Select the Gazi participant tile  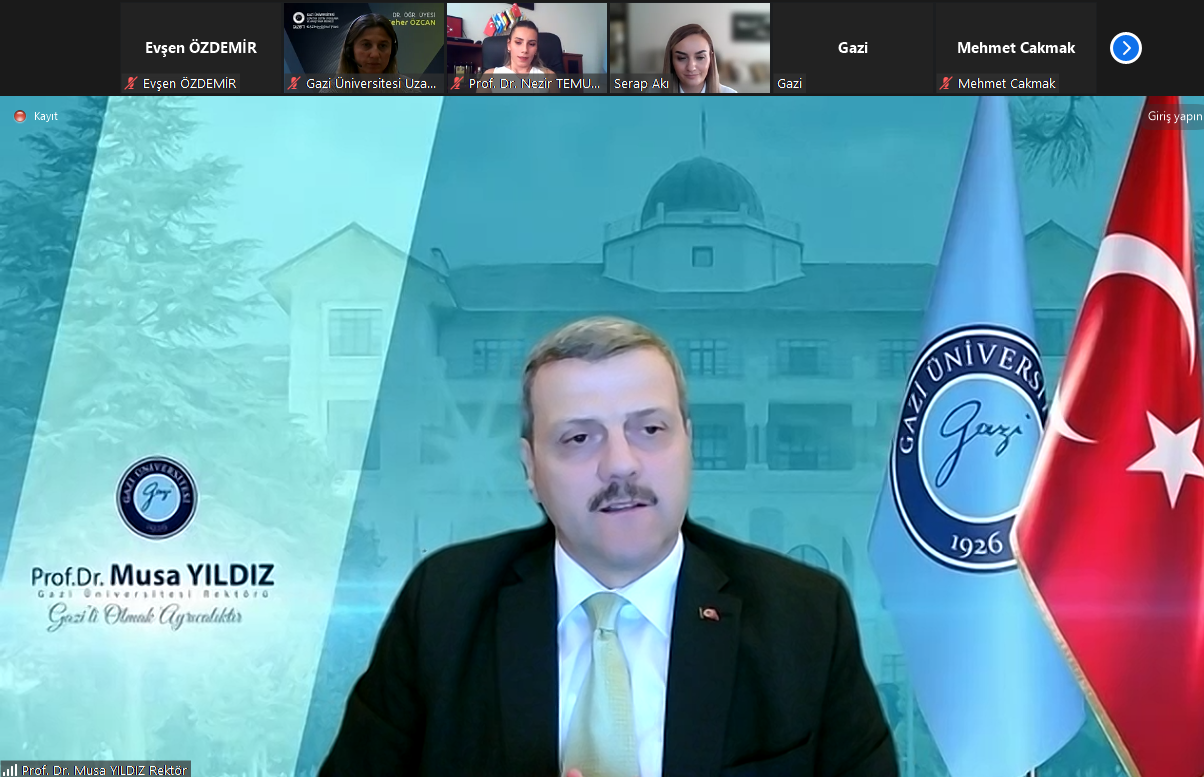coord(853,48)
